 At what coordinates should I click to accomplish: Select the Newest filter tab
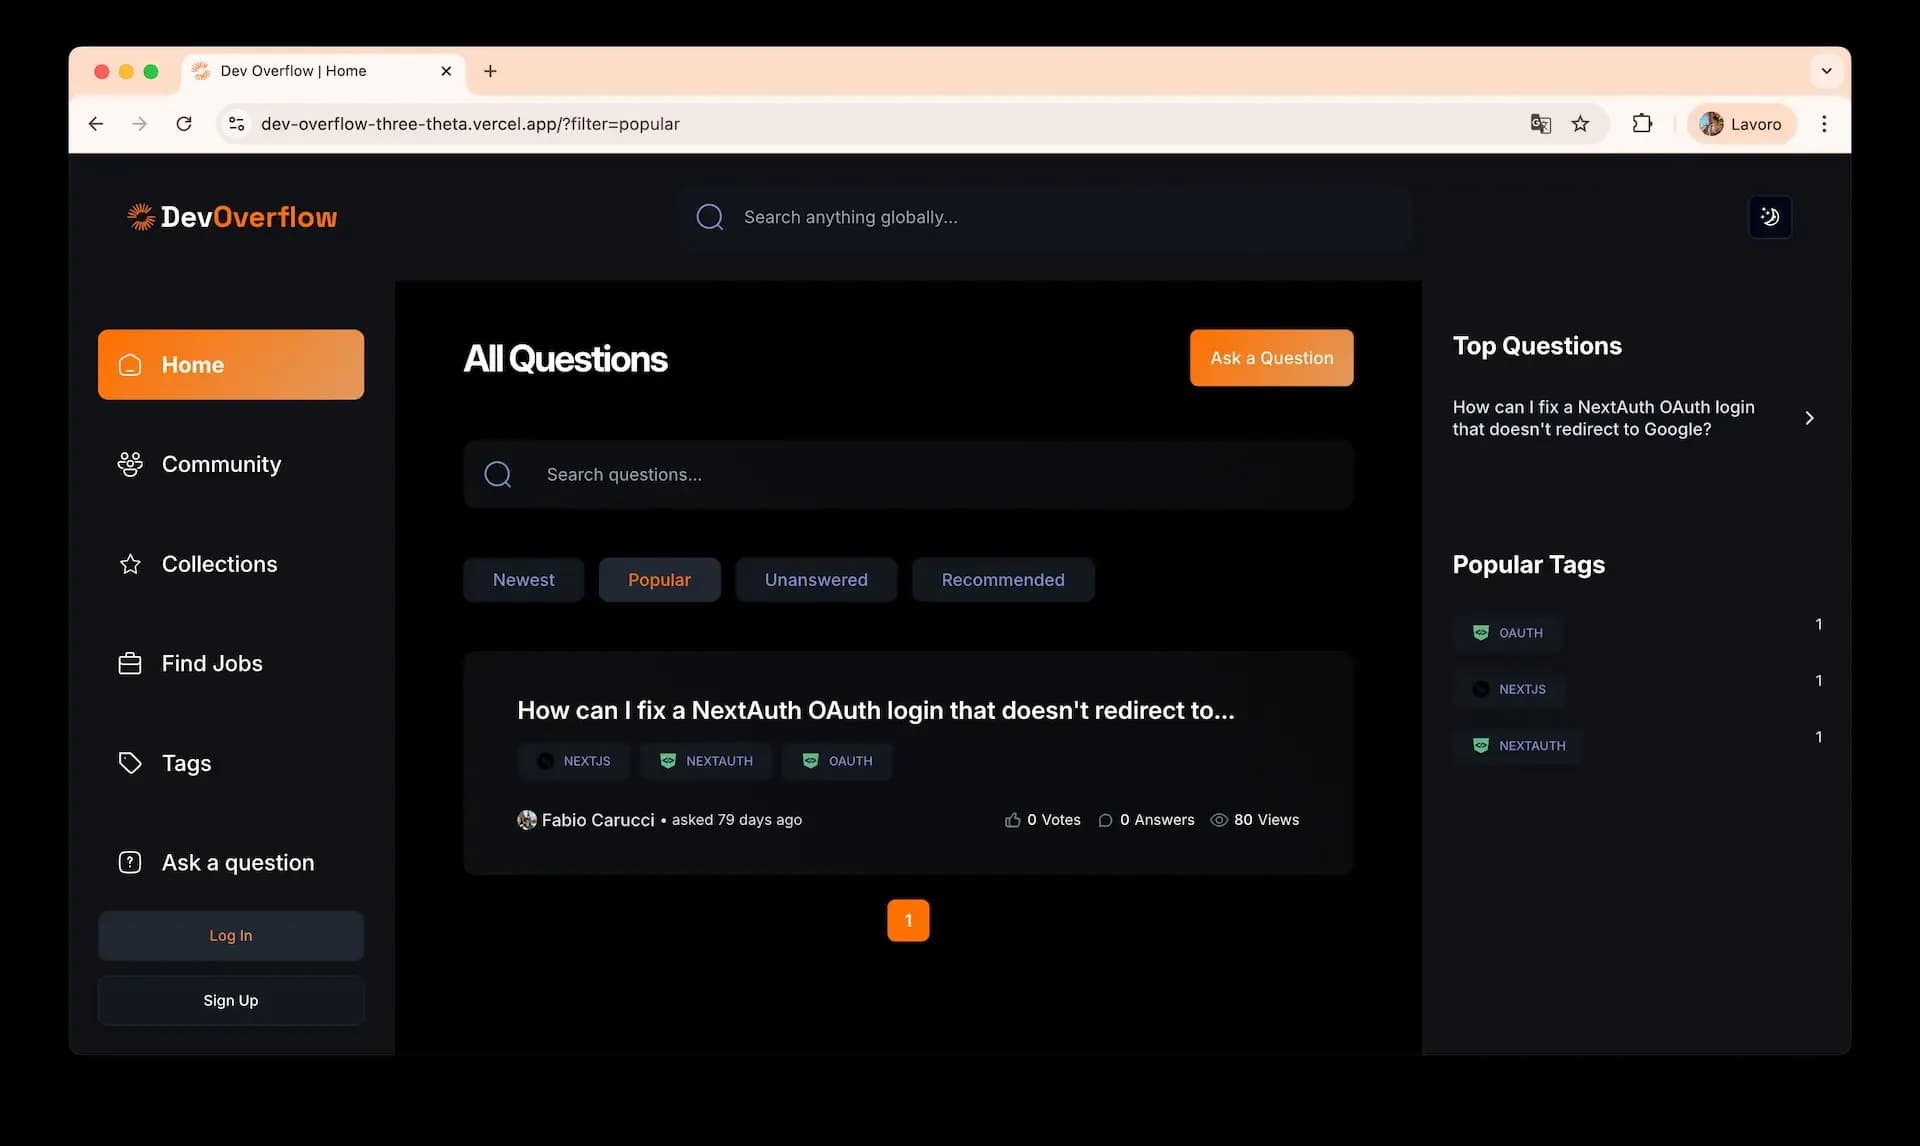(x=523, y=579)
